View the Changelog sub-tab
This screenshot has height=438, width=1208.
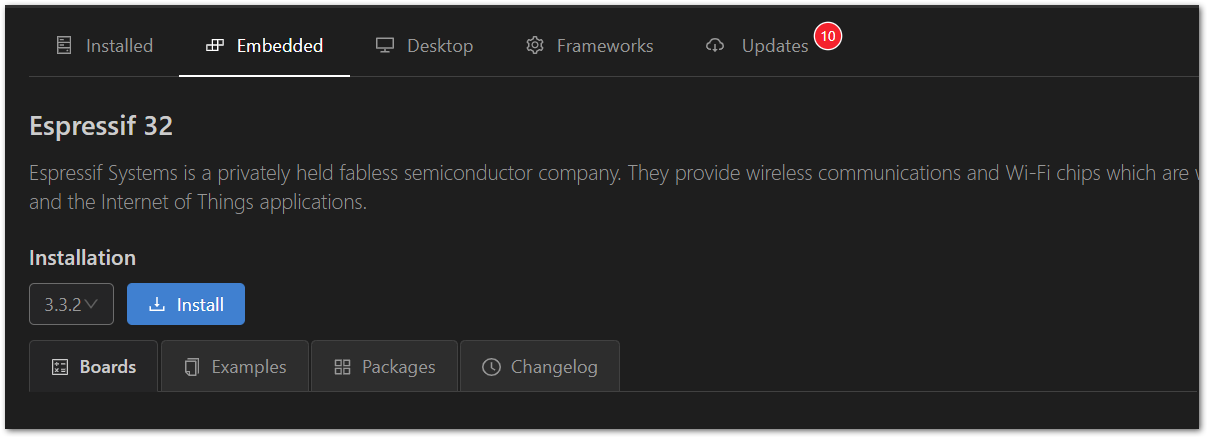point(540,367)
